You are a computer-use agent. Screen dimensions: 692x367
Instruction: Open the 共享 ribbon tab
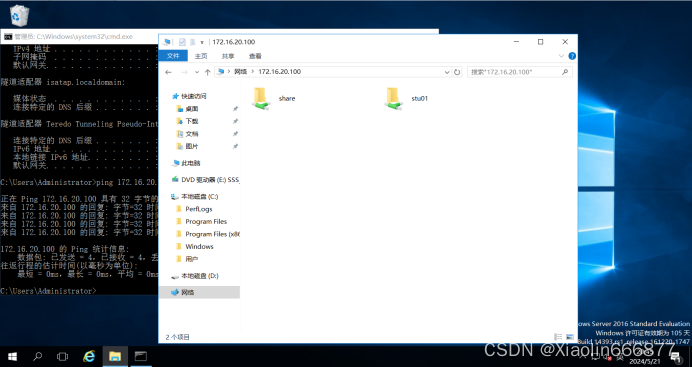tap(228, 56)
